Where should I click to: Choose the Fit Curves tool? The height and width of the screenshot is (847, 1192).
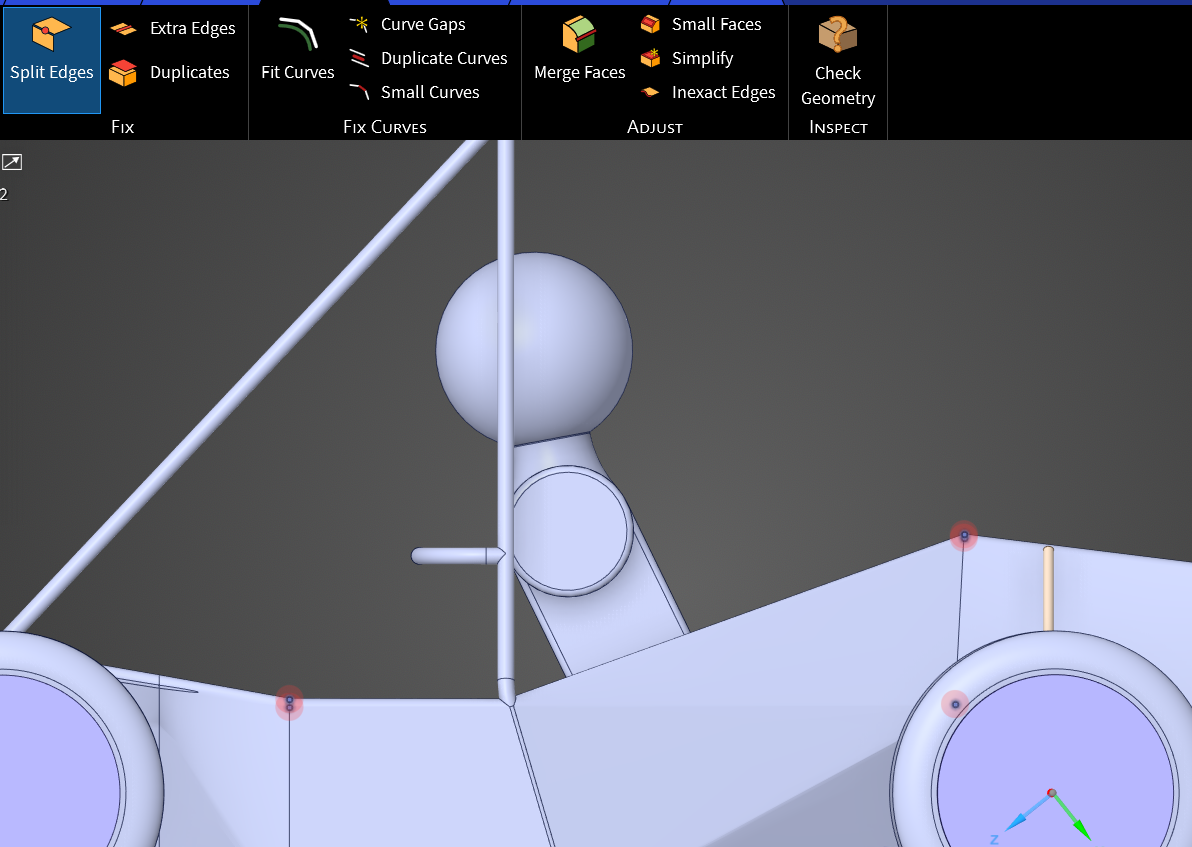[x=297, y=50]
